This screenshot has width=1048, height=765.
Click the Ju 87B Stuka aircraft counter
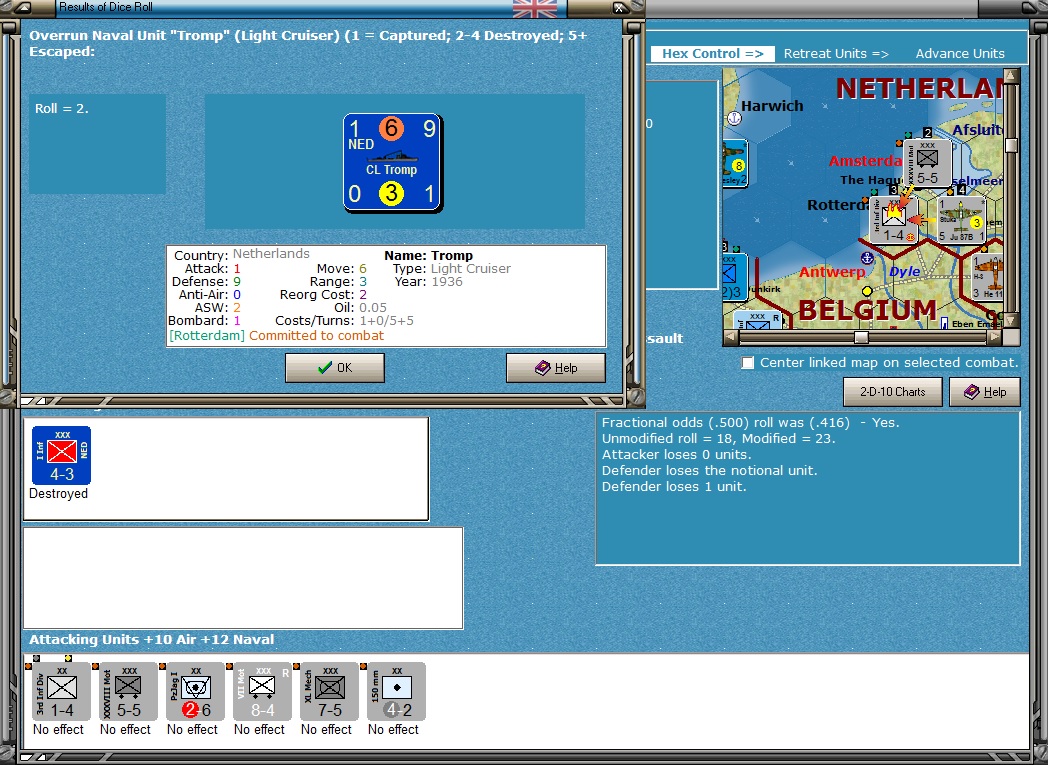tap(961, 220)
